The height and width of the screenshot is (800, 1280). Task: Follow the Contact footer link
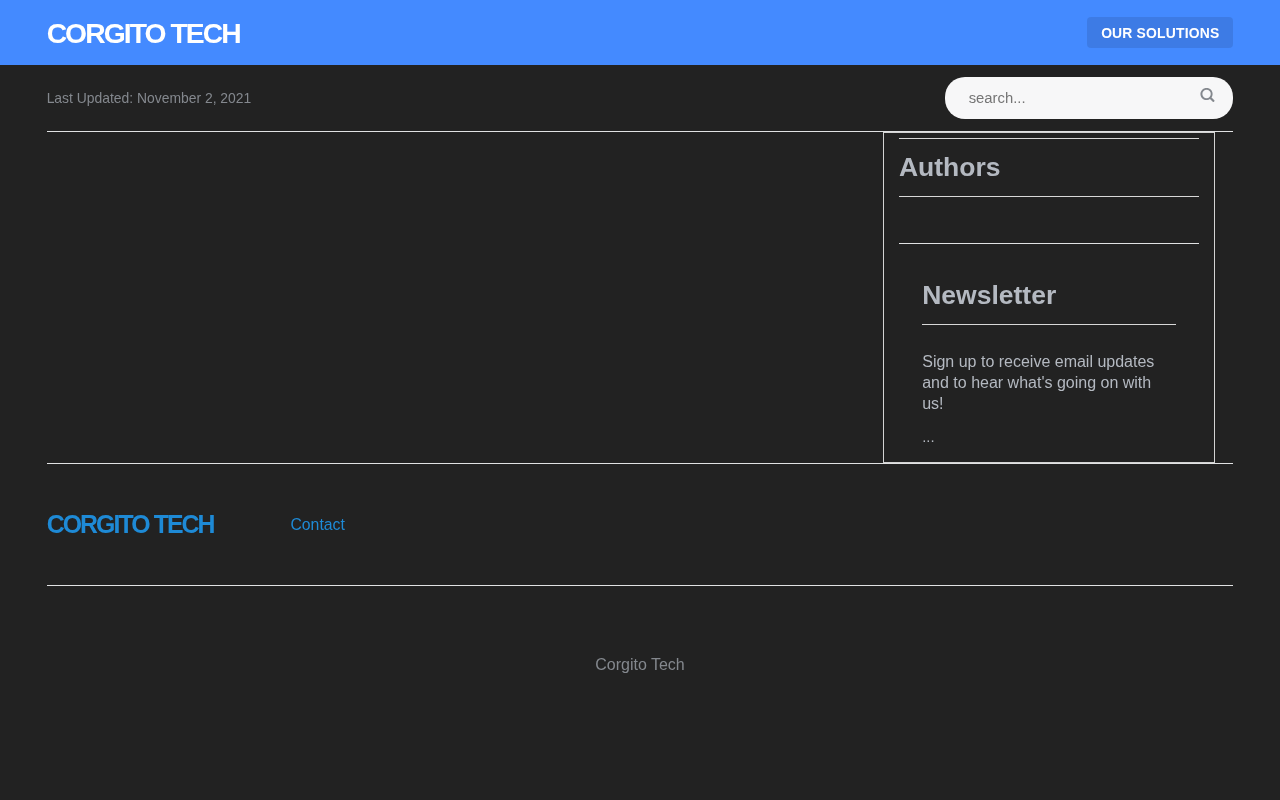click(317, 524)
